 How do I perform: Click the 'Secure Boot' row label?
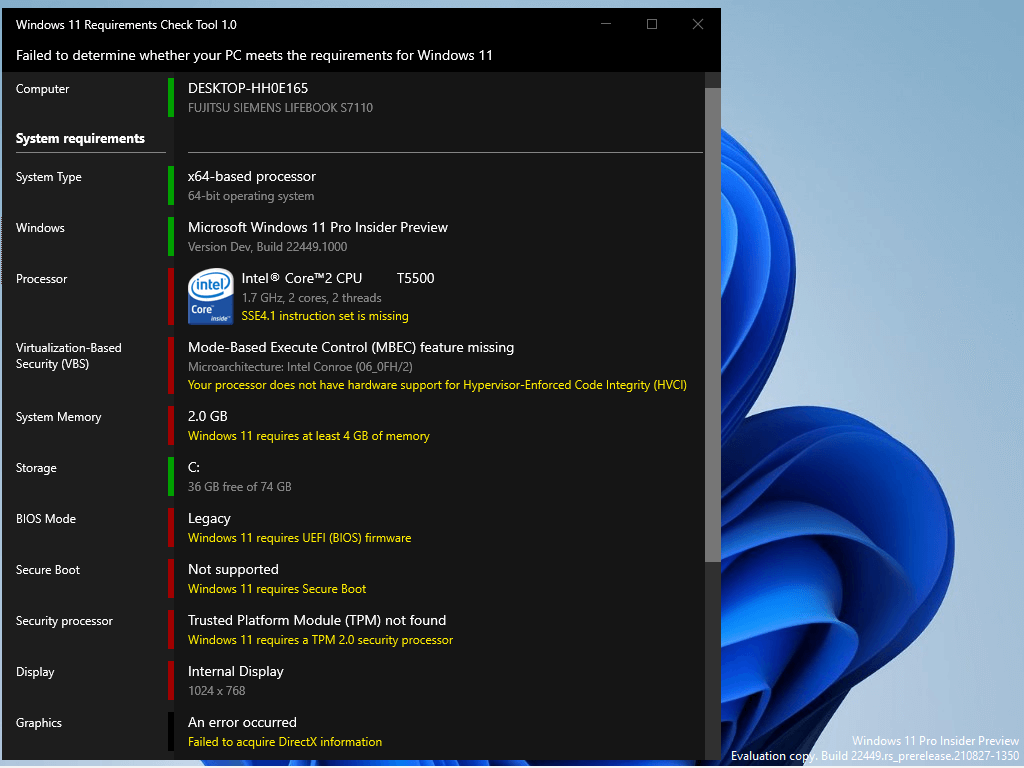tap(48, 570)
